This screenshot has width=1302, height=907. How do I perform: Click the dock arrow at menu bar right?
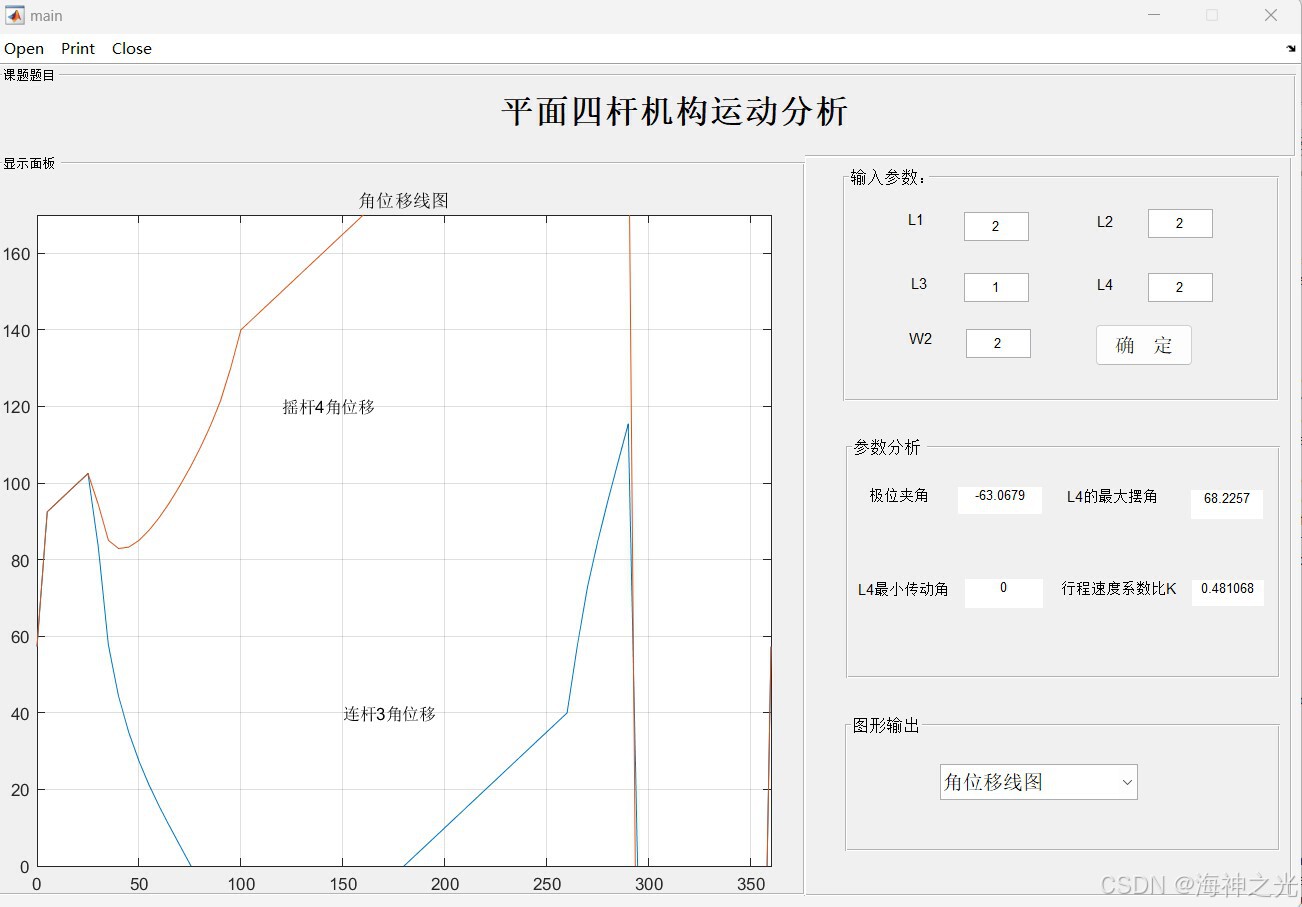(1290, 48)
